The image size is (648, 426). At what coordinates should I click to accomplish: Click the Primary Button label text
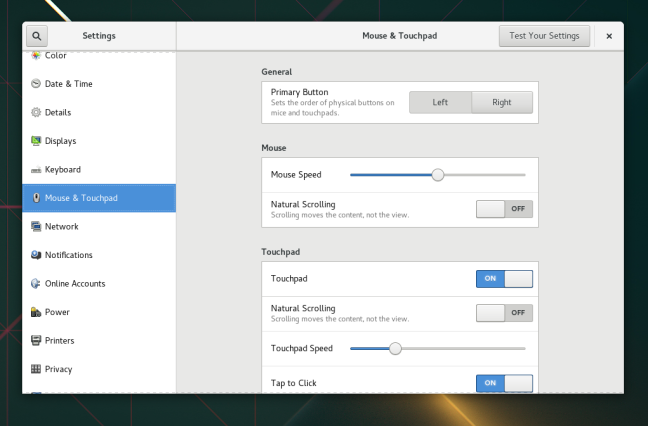[300, 92]
